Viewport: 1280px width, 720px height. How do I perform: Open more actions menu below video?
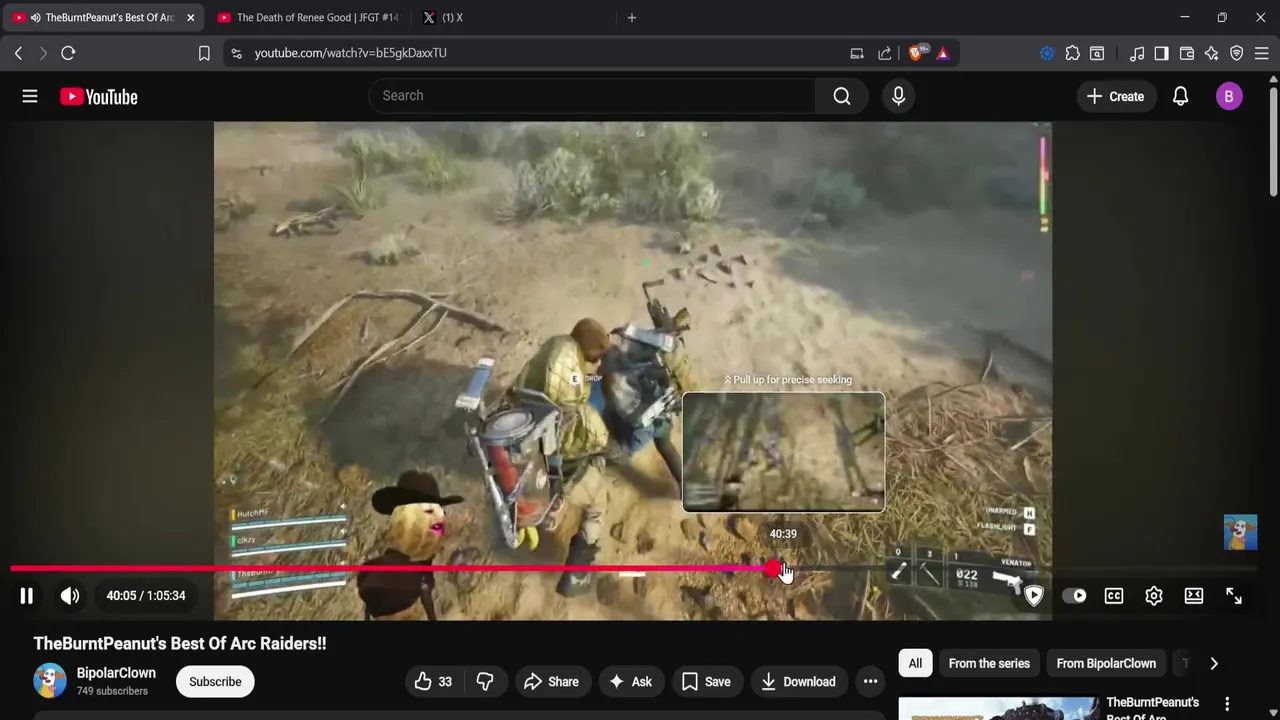pyautogui.click(x=870, y=682)
